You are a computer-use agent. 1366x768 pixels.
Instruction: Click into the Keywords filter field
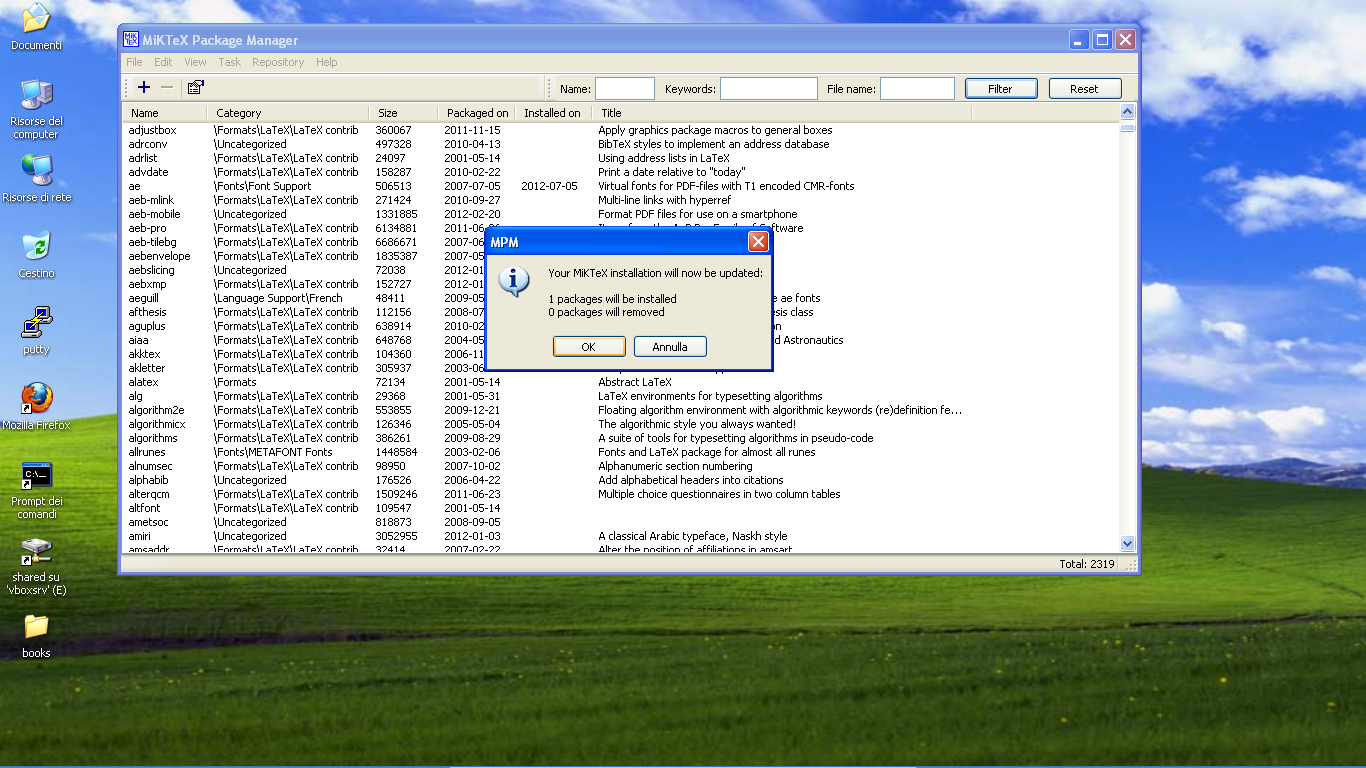[x=769, y=89]
